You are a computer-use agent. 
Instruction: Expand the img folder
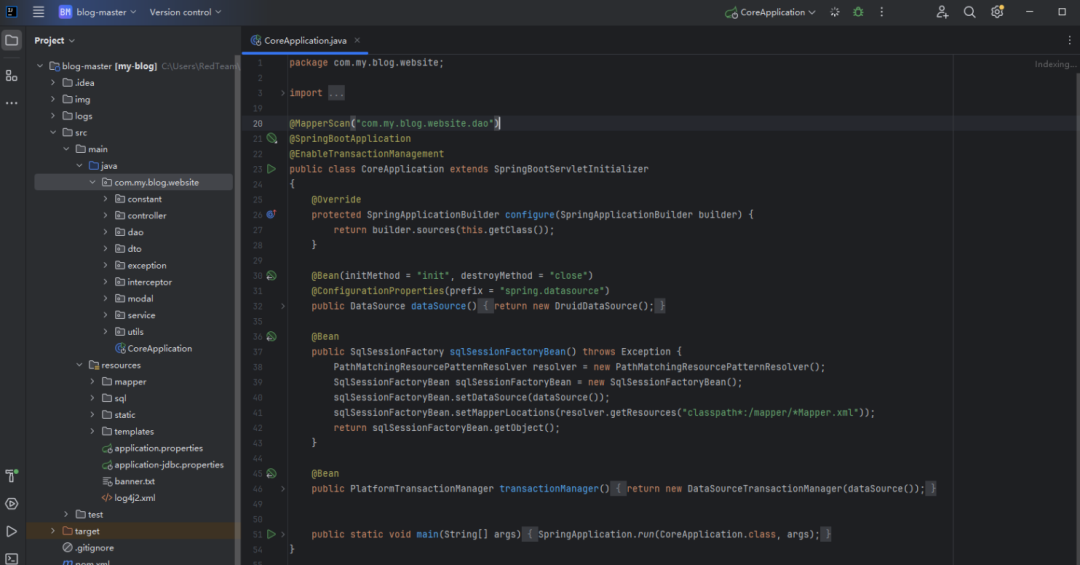click(53, 99)
